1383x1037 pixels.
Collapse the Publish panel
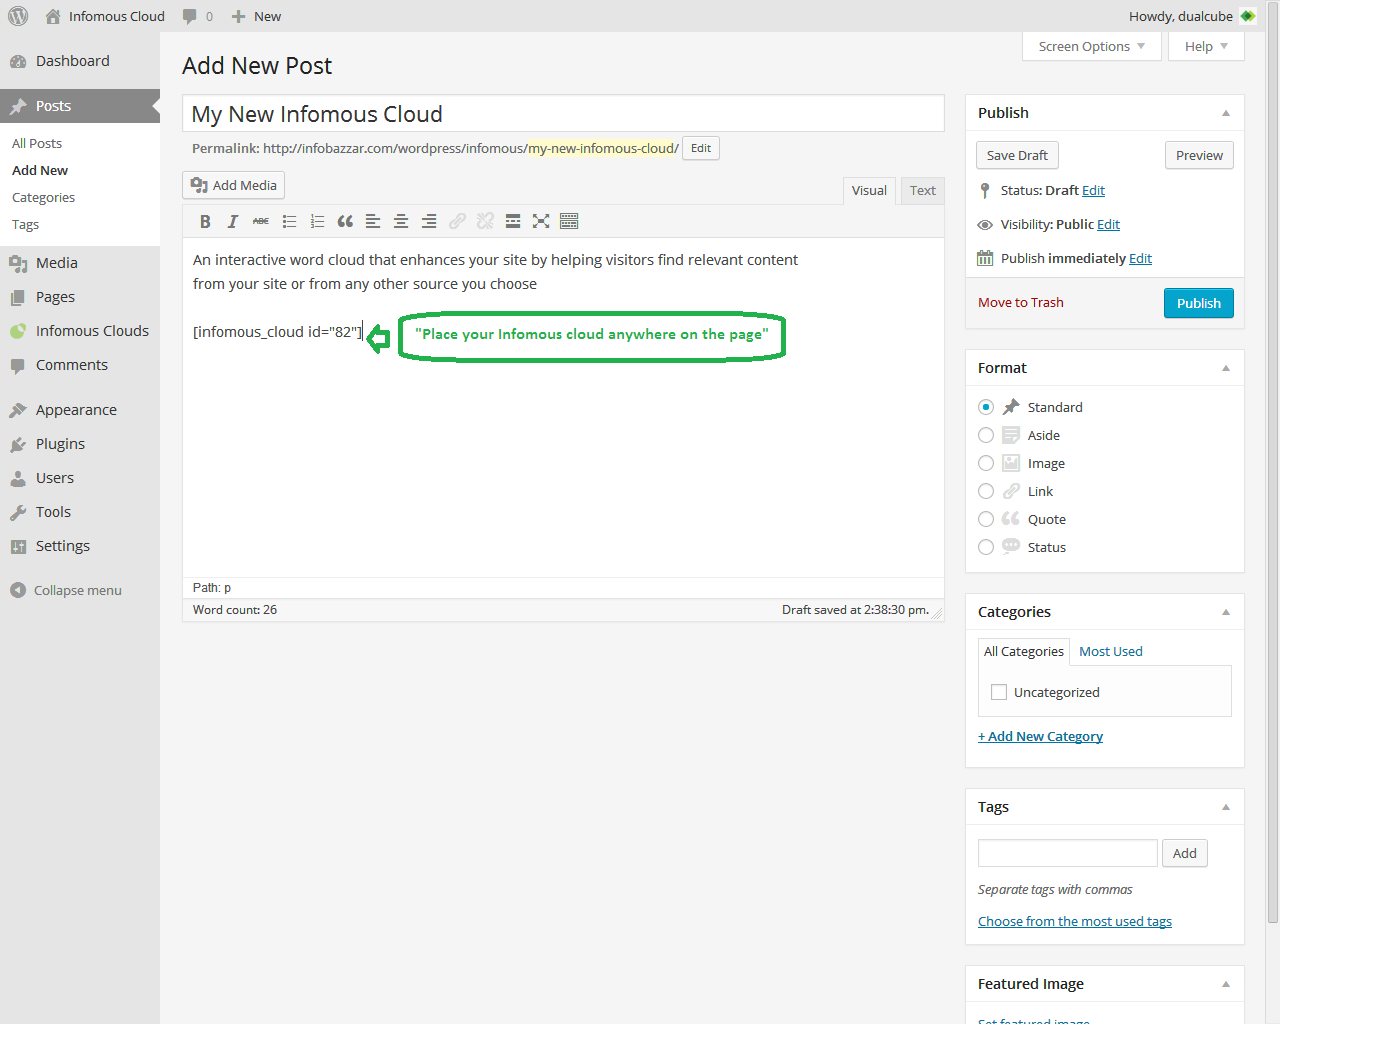coord(1225,113)
